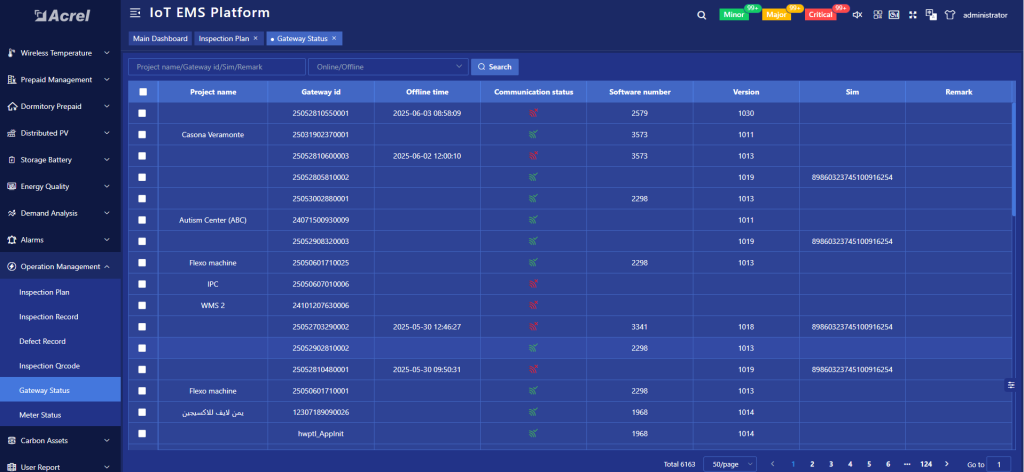Image resolution: width=1024 pixels, height=472 pixels.
Task: Click the table's vertical scrollbar
Action: point(1014,160)
